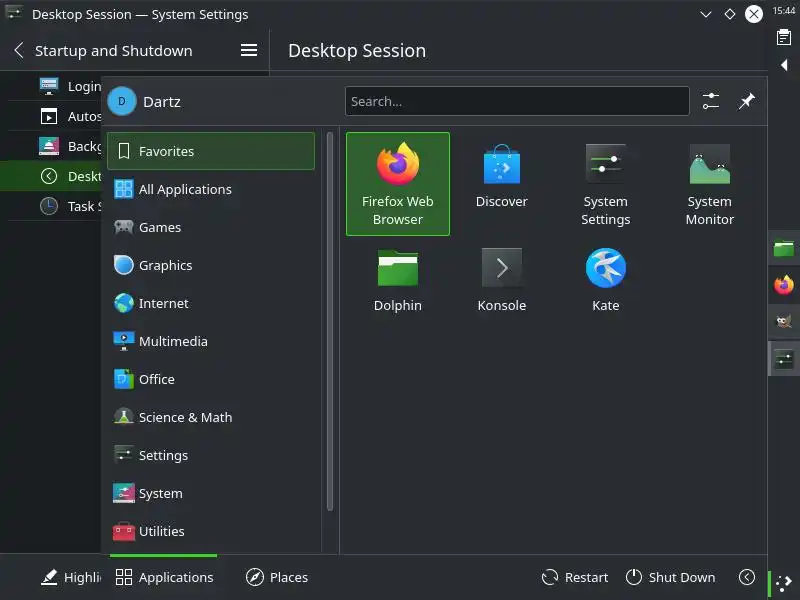
Task: Open the Office category
Action: (x=211, y=379)
